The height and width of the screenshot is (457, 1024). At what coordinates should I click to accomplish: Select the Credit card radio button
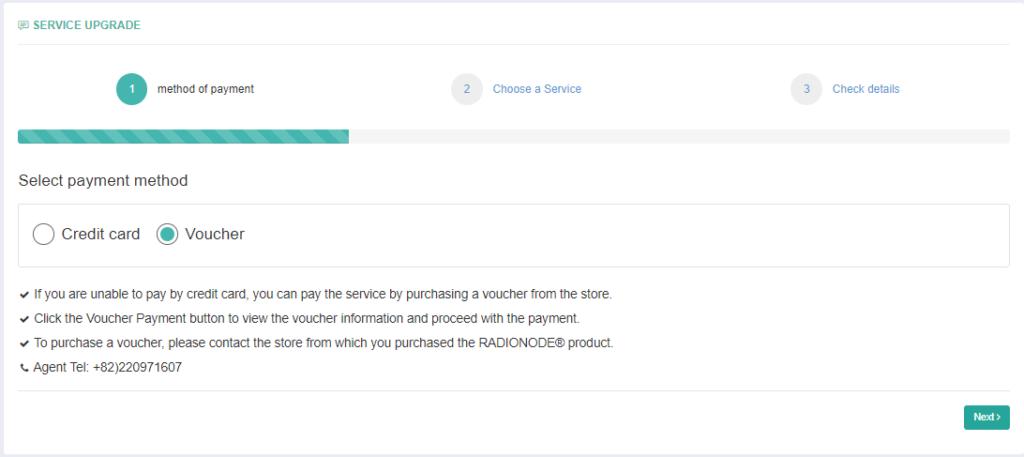pyautogui.click(x=43, y=234)
